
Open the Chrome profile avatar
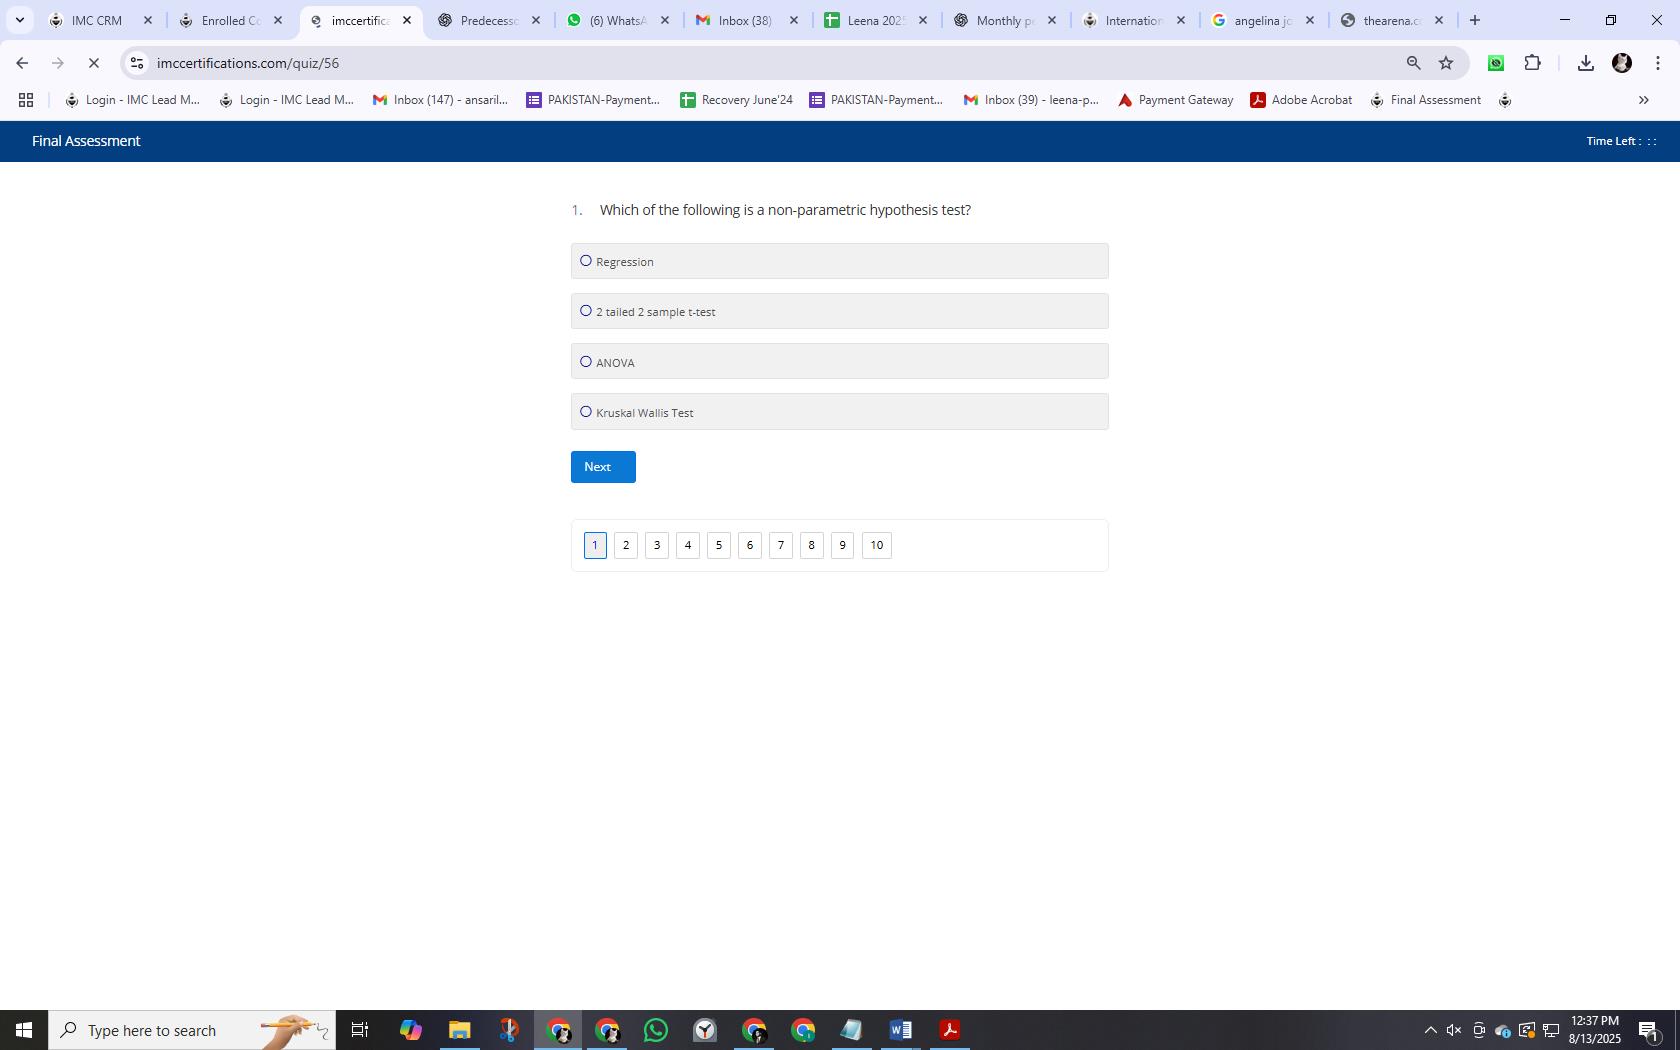pyautogui.click(x=1622, y=63)
